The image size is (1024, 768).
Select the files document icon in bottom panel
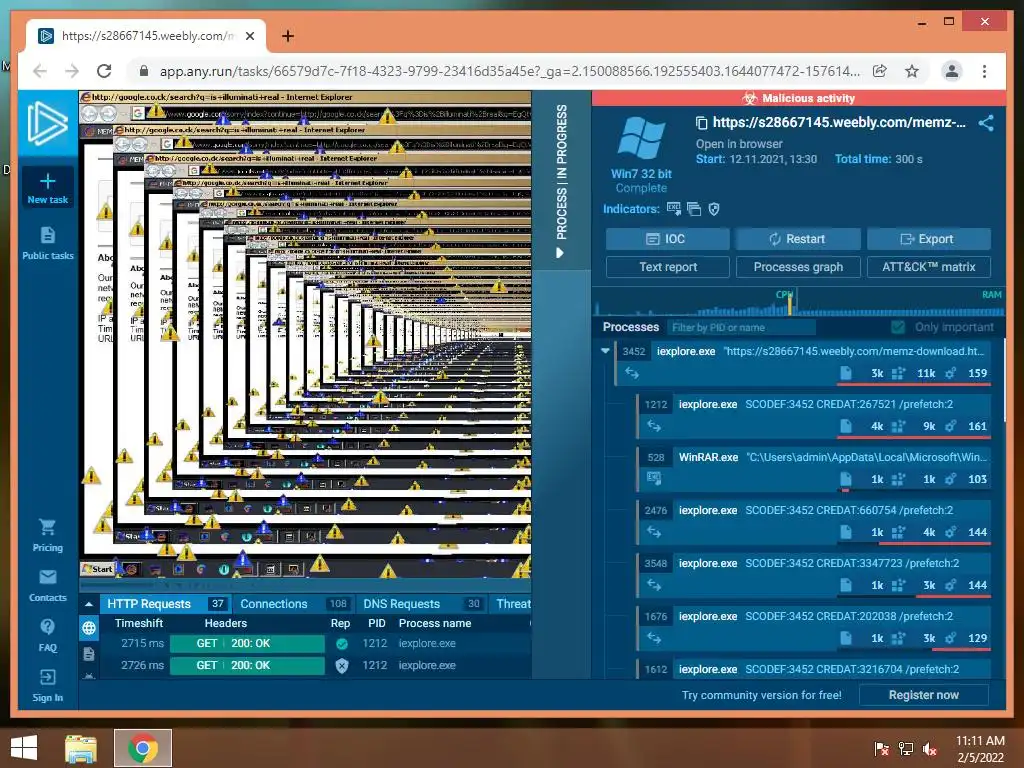point(89,654)
